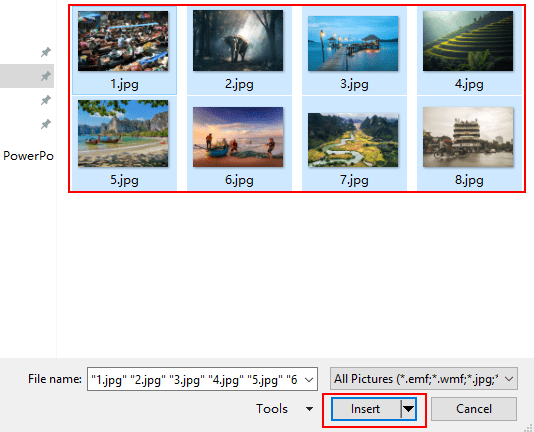Image resolution: width=534 pixels, height=432 pixels.
Task: Expand the Tools dropdown arrow
Action: click(x=309, y=409)
